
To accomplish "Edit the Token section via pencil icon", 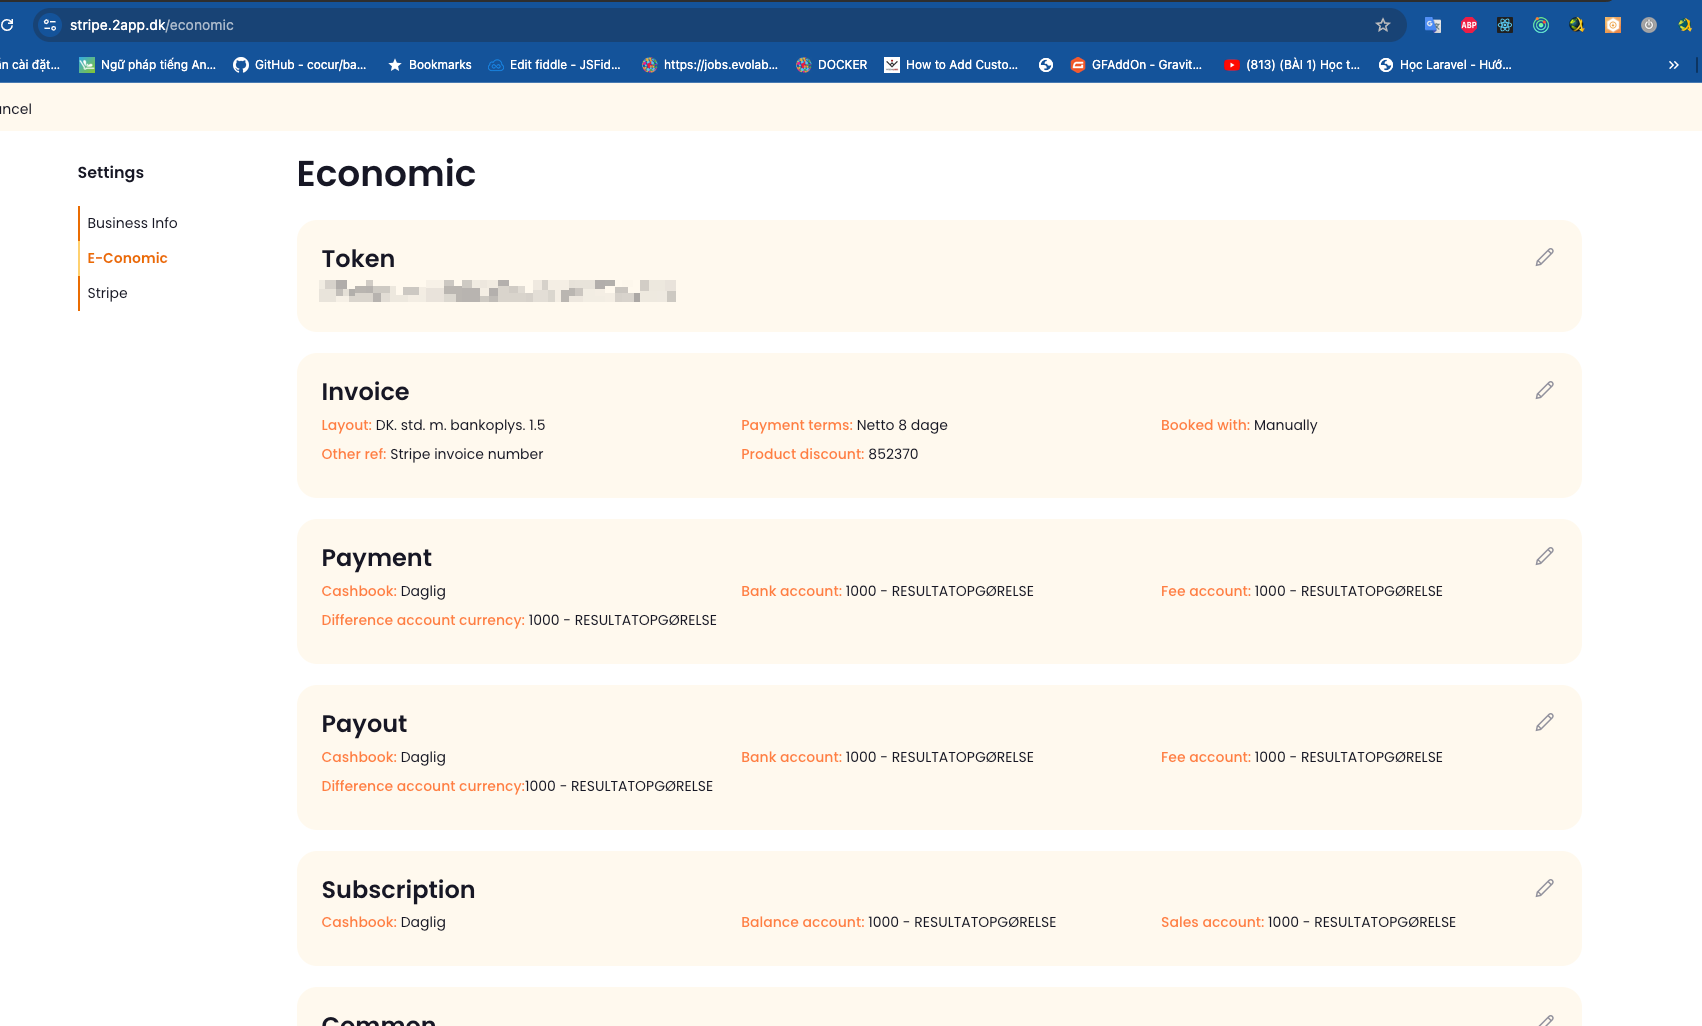I will tap(1544, 258).
